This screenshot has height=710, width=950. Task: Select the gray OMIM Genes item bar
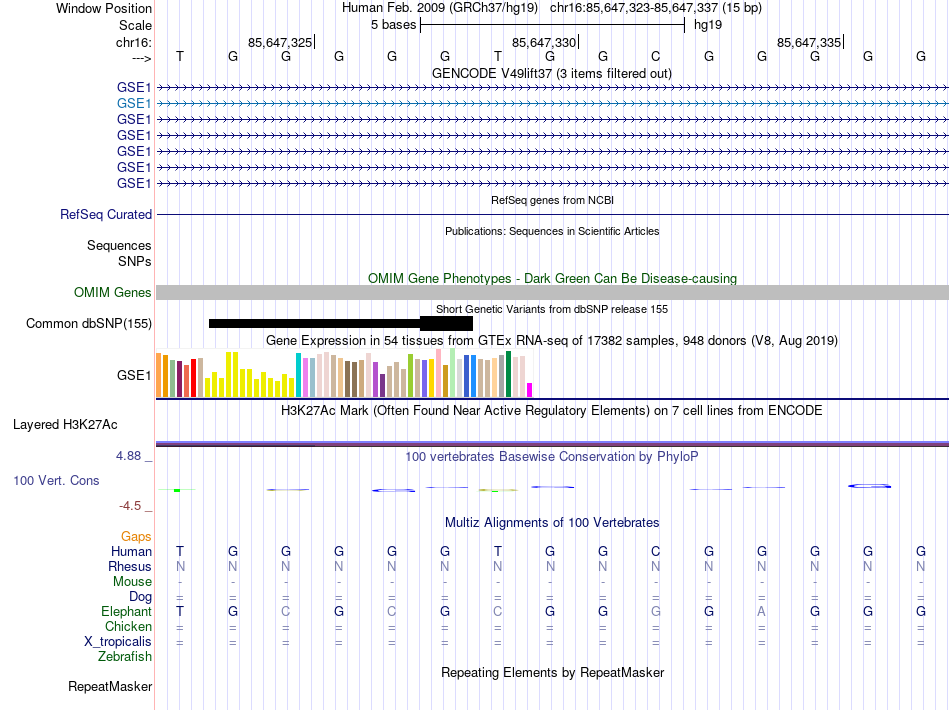tap(551, 292)
